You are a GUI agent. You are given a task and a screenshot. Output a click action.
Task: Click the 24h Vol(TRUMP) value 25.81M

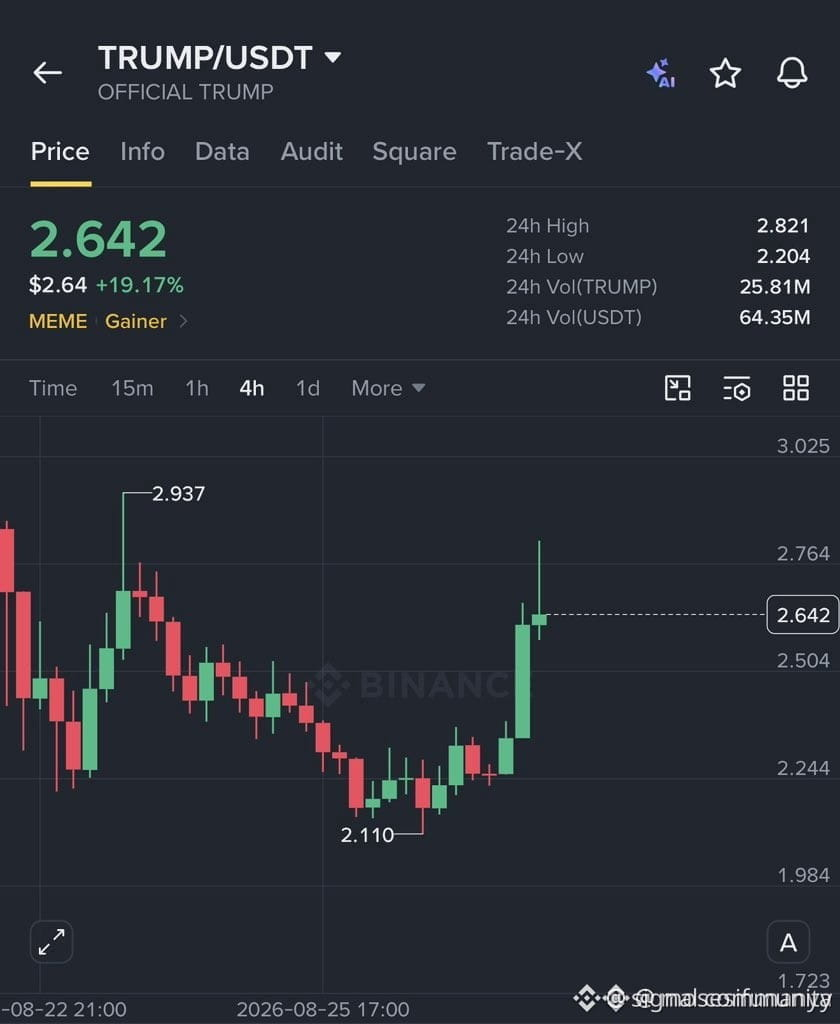(x=775, y=287)
